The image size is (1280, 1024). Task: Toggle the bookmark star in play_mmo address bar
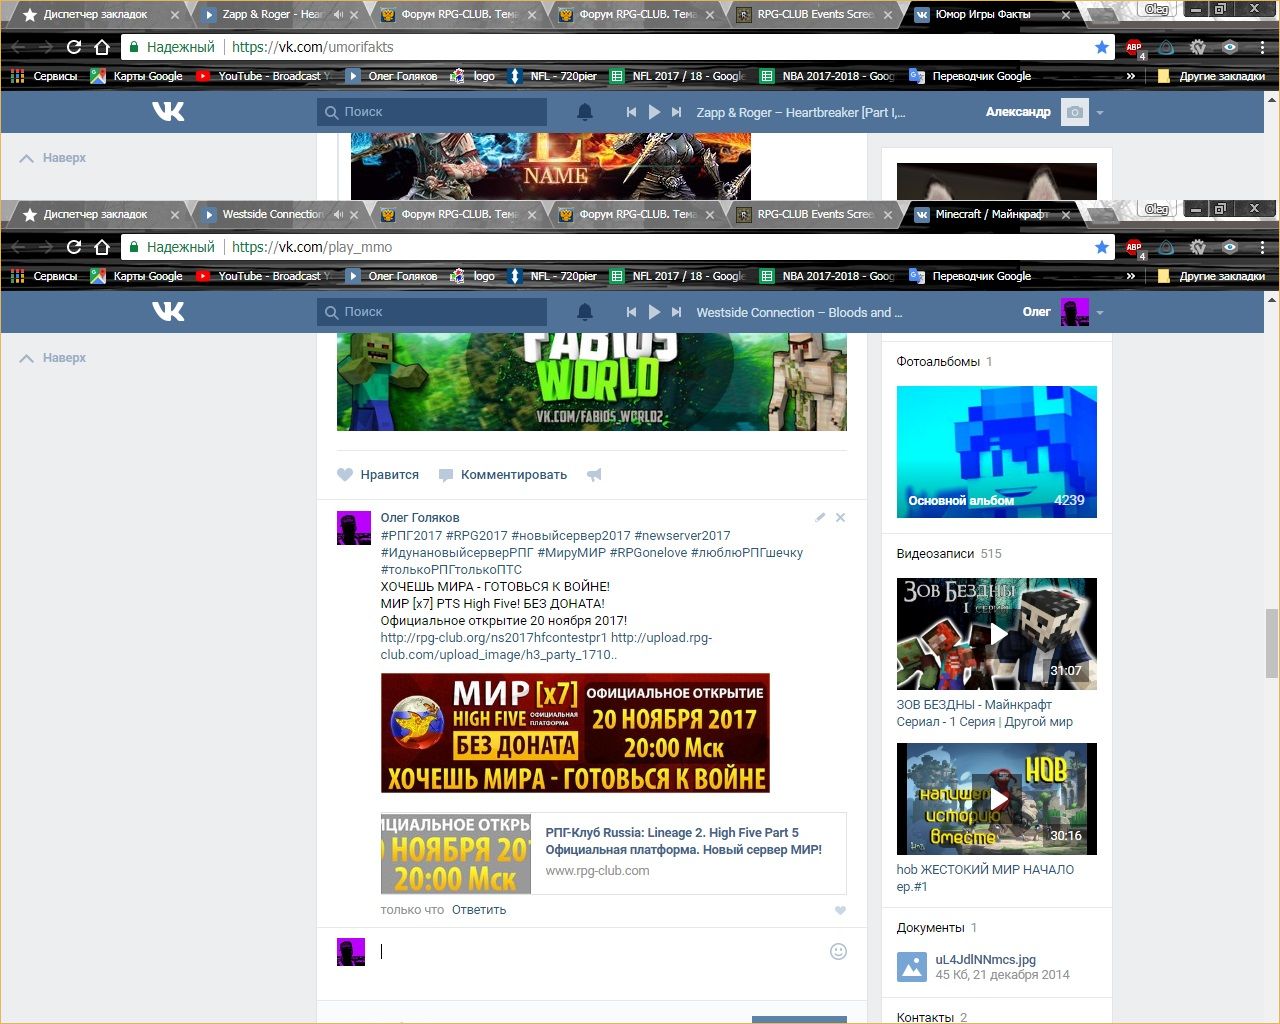(1102, 246)
